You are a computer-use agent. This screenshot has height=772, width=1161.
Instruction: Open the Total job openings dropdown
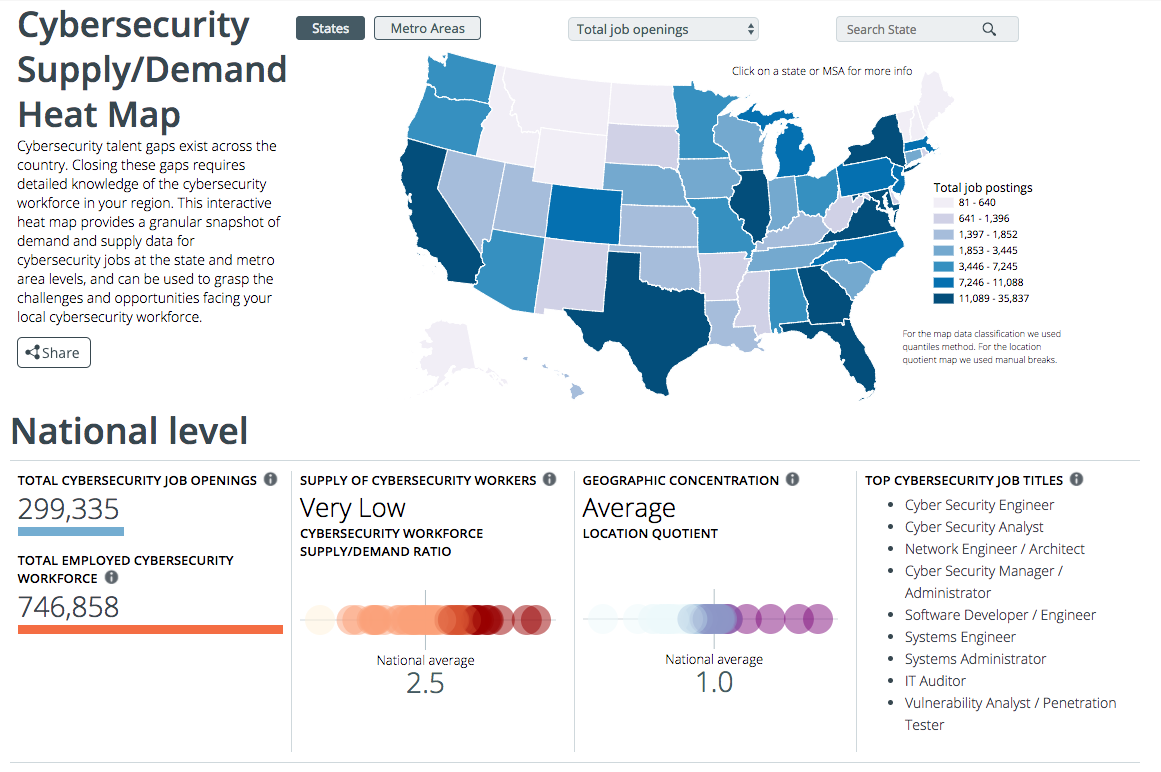coord(663,29)
